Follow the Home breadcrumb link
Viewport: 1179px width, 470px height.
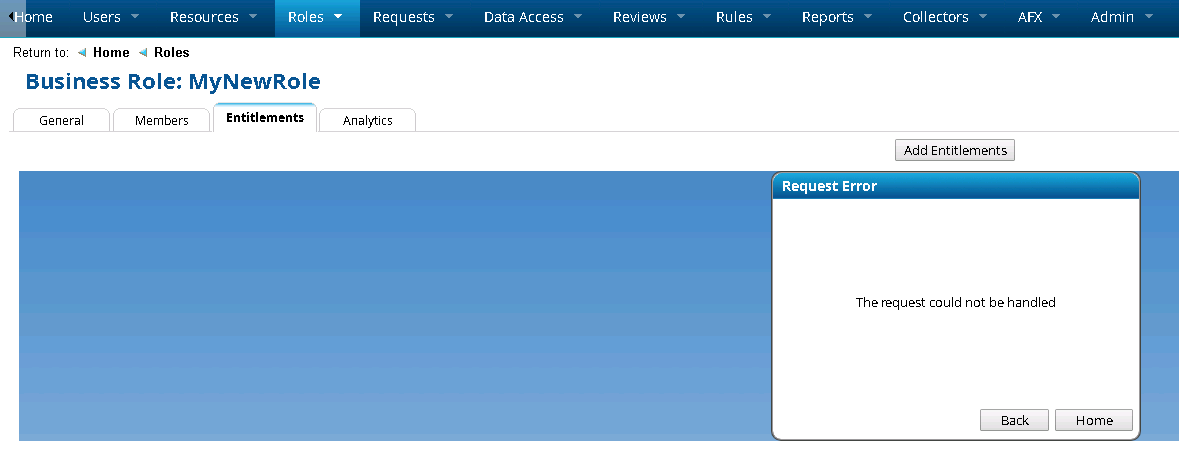pyautogui.click(x=111, y=52)
